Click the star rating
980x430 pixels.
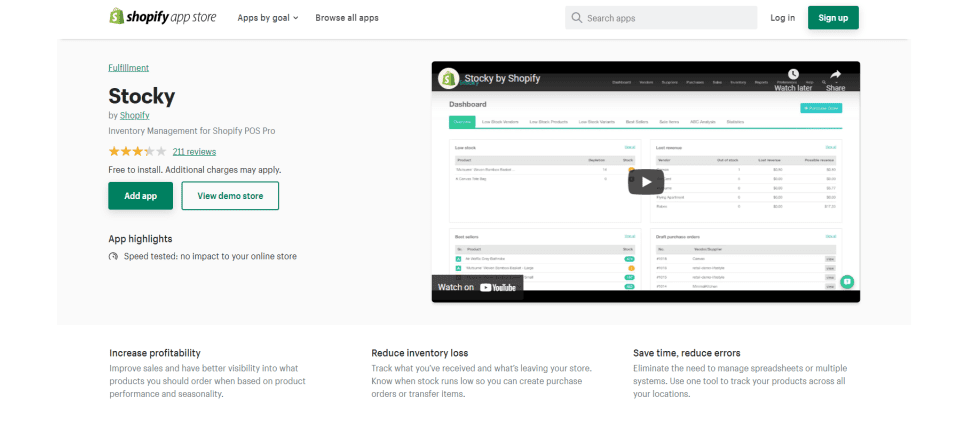tap(138, 151)
